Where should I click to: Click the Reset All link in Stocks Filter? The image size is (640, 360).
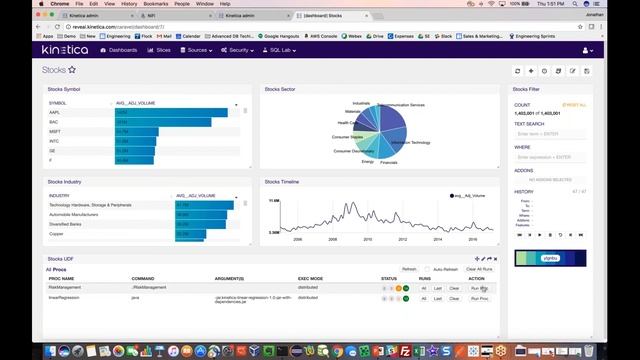point(574,105)
